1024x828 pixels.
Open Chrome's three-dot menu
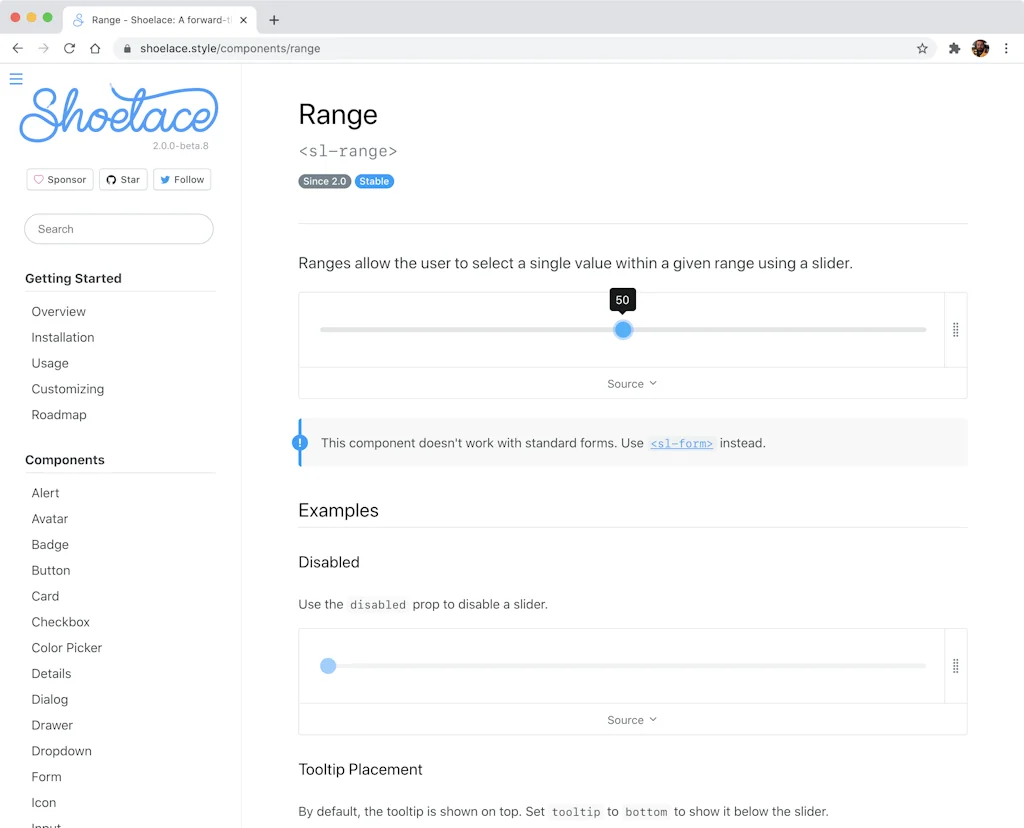pos(1006,48)
